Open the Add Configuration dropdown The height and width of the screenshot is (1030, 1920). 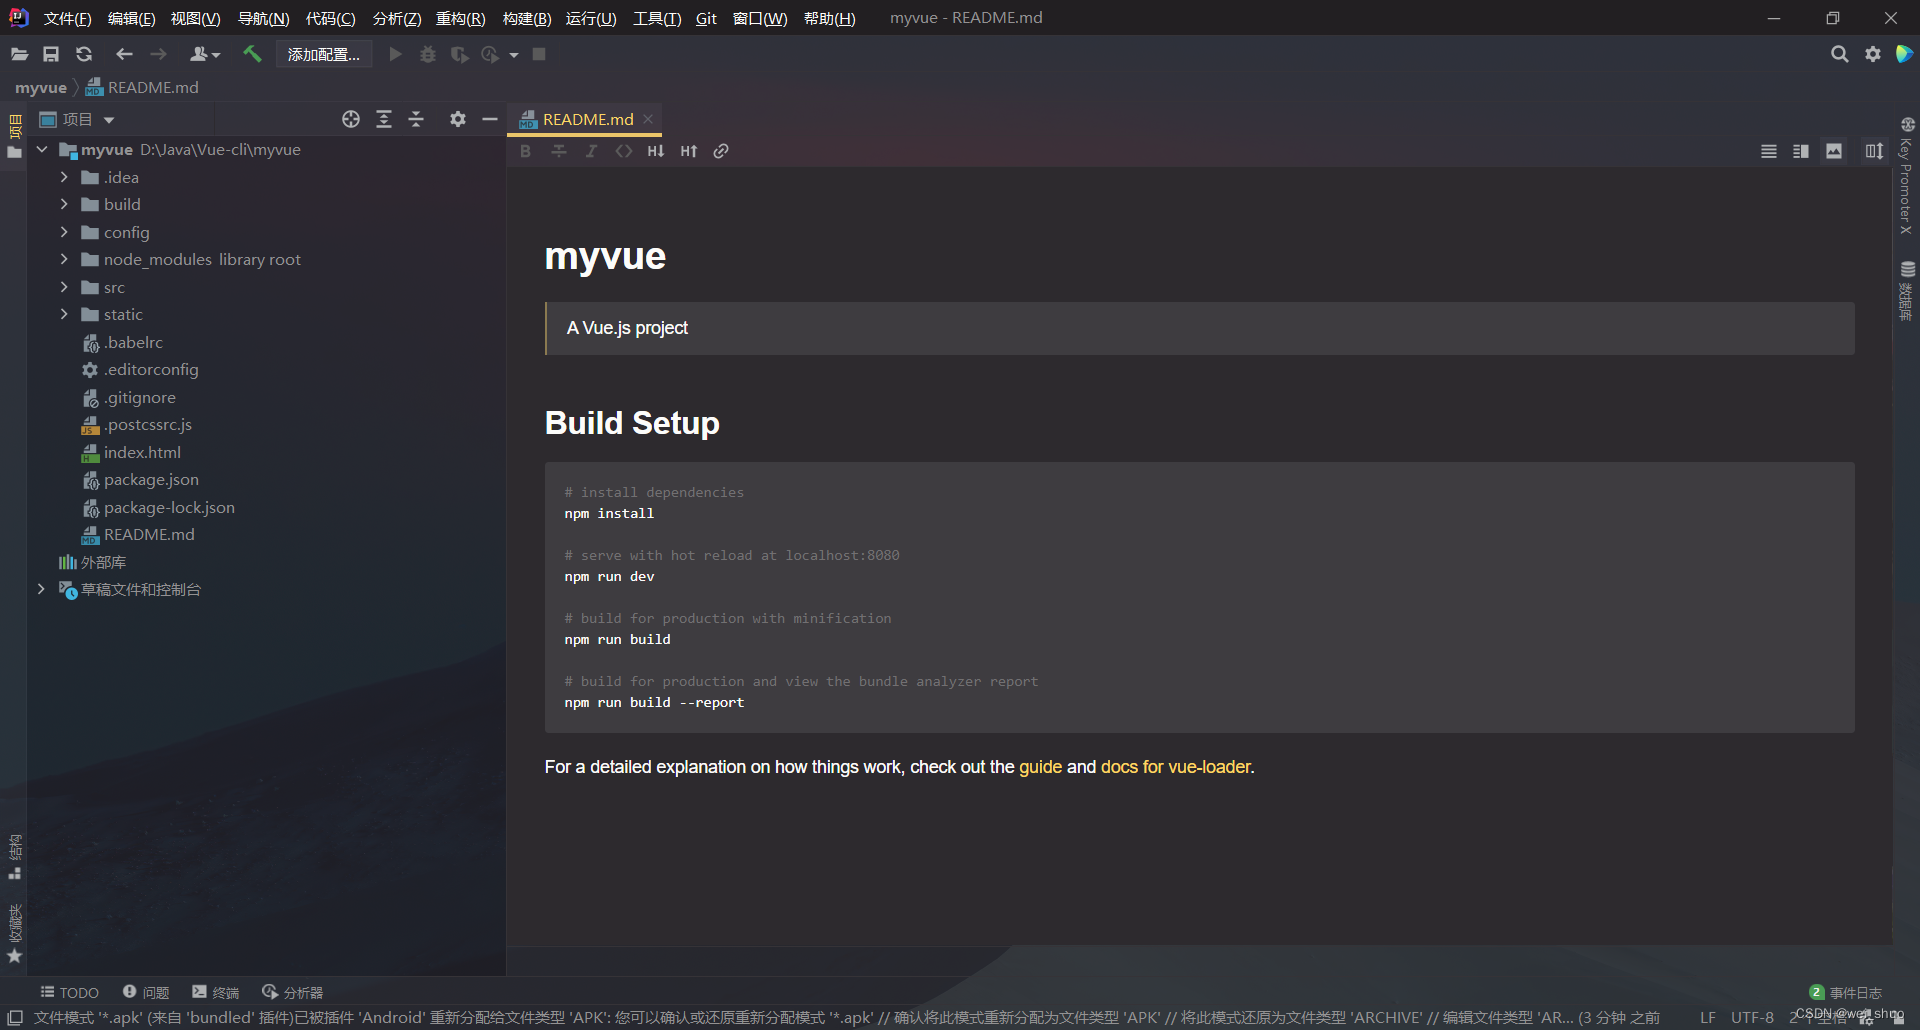pos(324,54)
